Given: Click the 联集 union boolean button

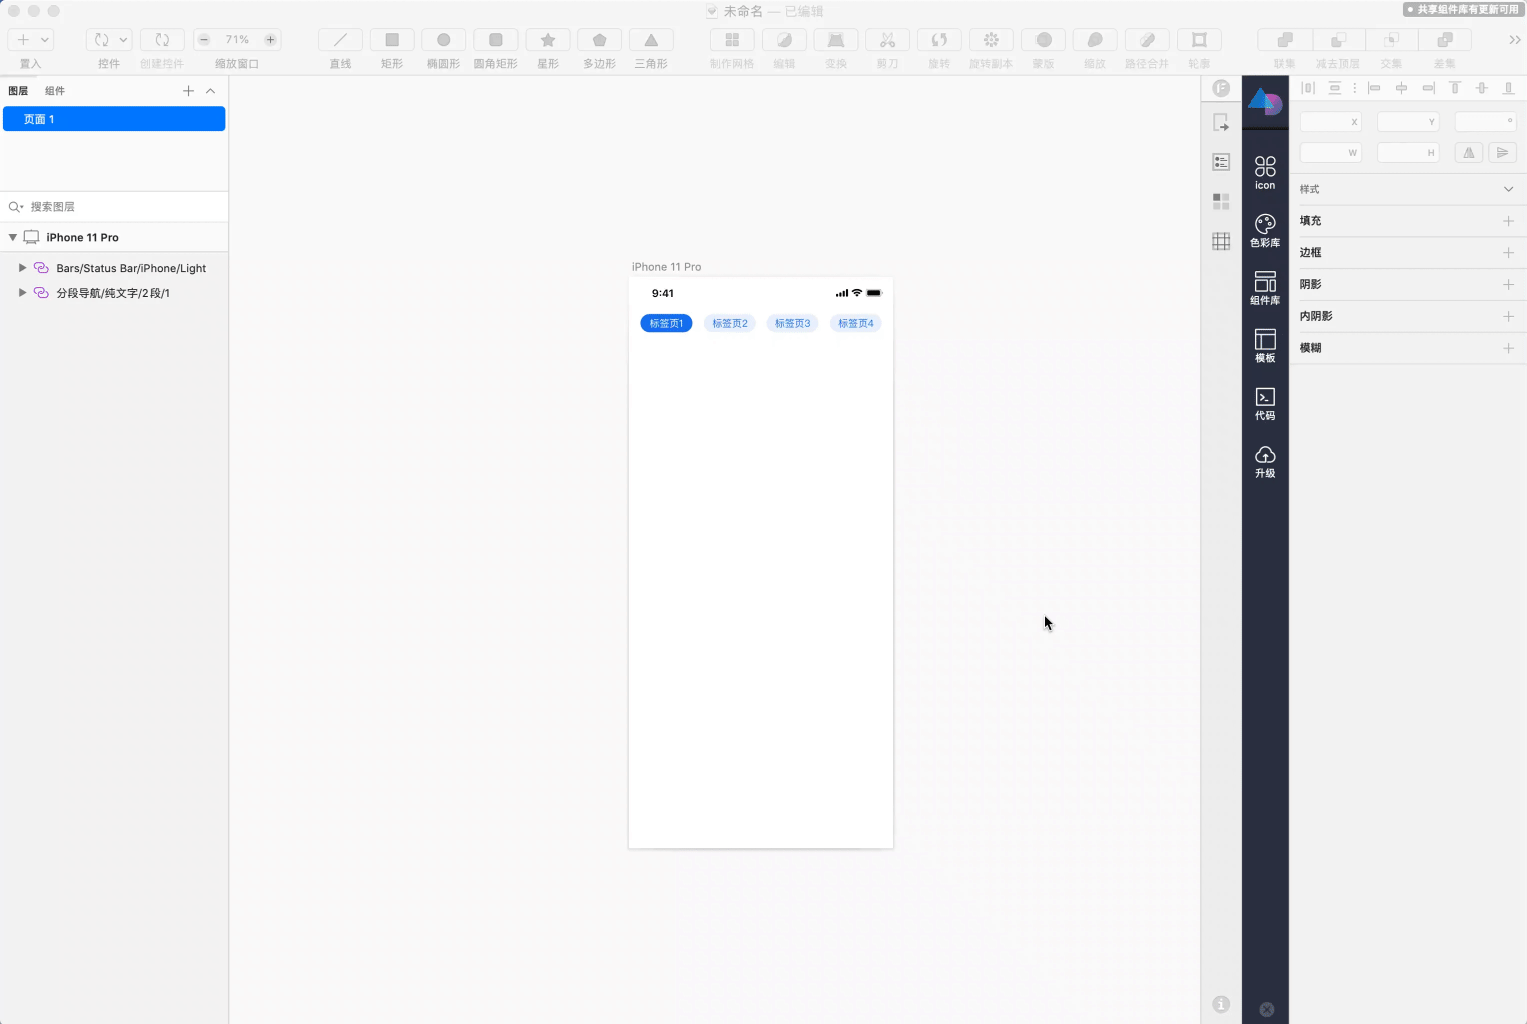Looking at the screenshot, I should coord(1285,40).
